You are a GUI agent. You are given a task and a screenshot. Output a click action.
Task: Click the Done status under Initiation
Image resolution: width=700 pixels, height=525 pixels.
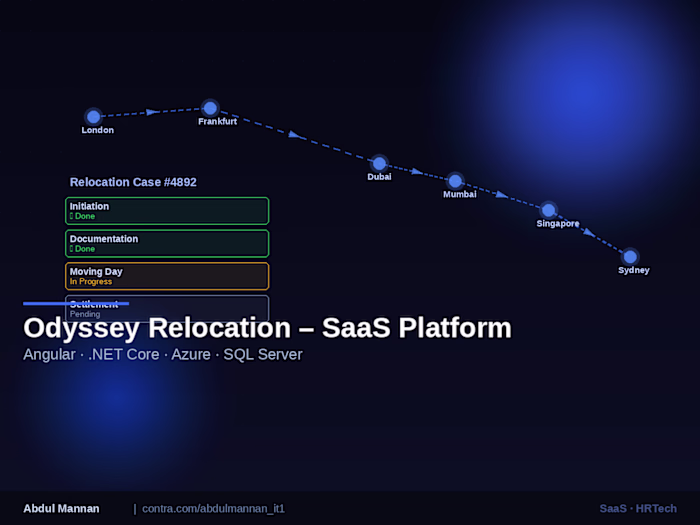tap(83, 216)
